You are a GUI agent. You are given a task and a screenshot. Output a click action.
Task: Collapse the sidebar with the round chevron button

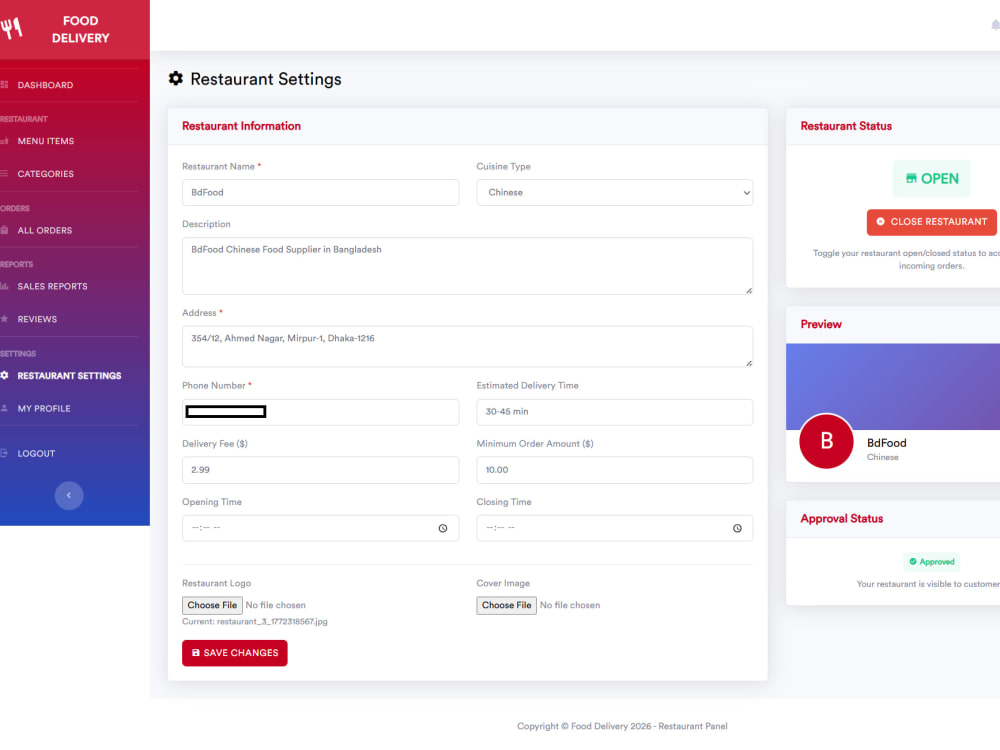pos(69,496)
